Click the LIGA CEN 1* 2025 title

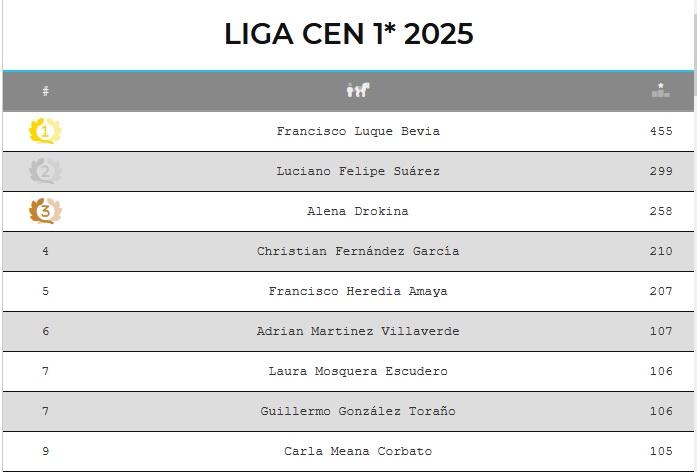[x=349, y=34]
